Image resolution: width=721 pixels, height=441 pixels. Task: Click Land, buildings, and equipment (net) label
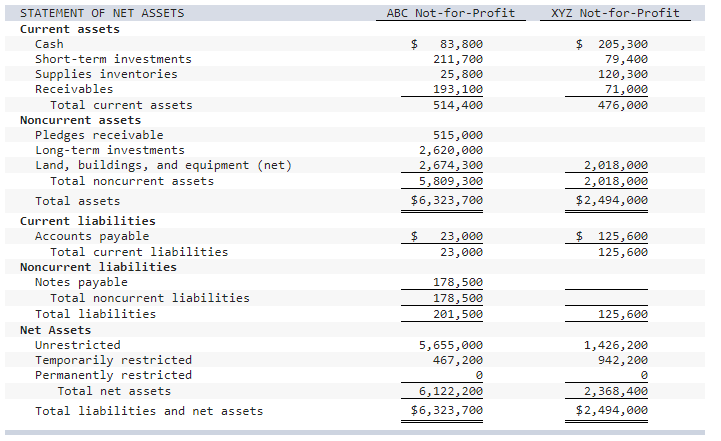[x=163, y=165]
